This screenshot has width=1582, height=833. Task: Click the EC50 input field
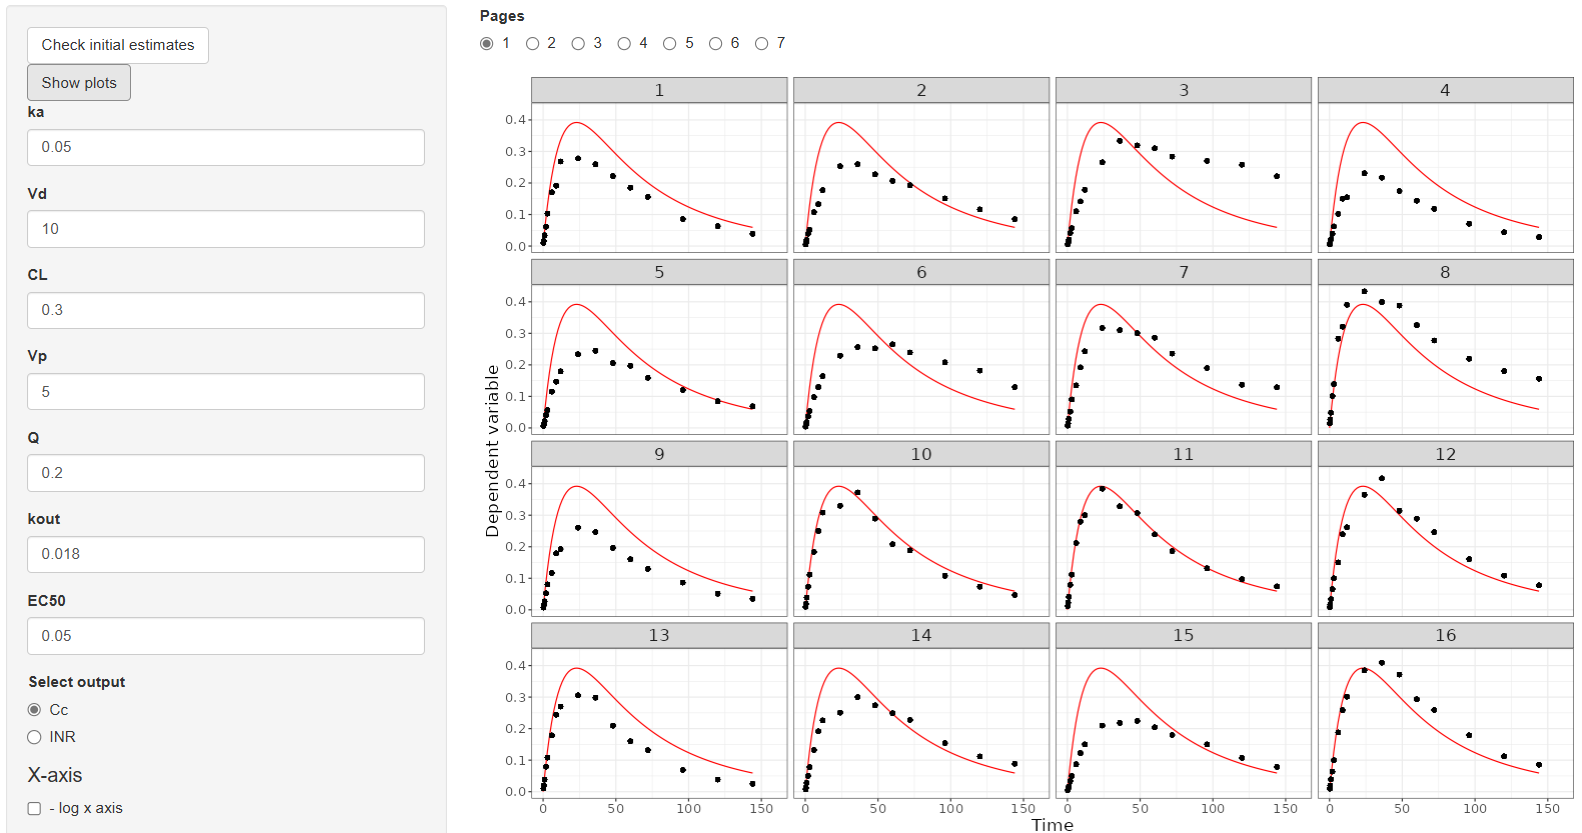click(x=225, y=636)
